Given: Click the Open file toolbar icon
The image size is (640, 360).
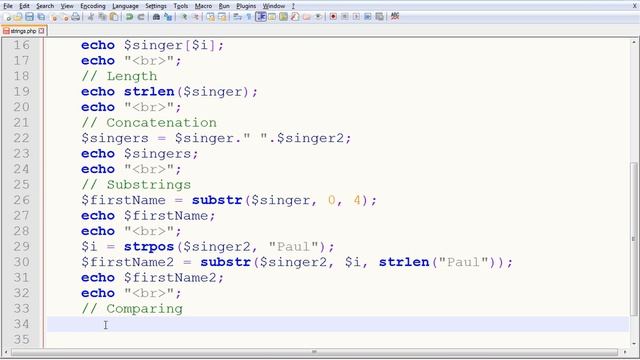Looking at the screenshot, I should pos(18,17).
